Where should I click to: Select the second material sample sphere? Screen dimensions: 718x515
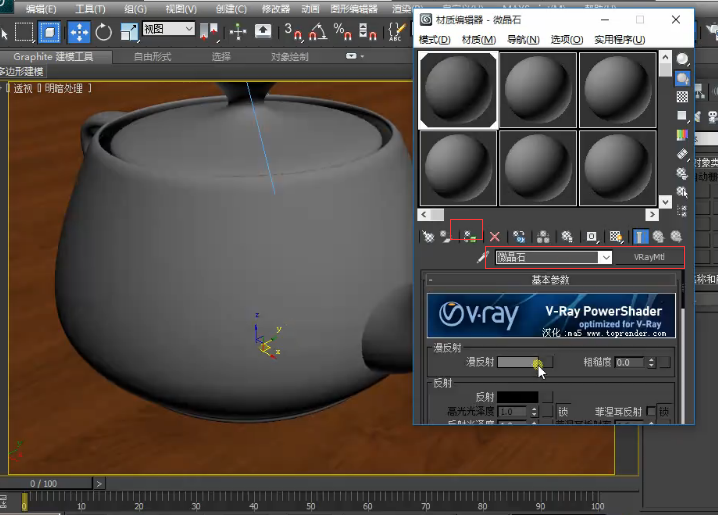point(538,89)
